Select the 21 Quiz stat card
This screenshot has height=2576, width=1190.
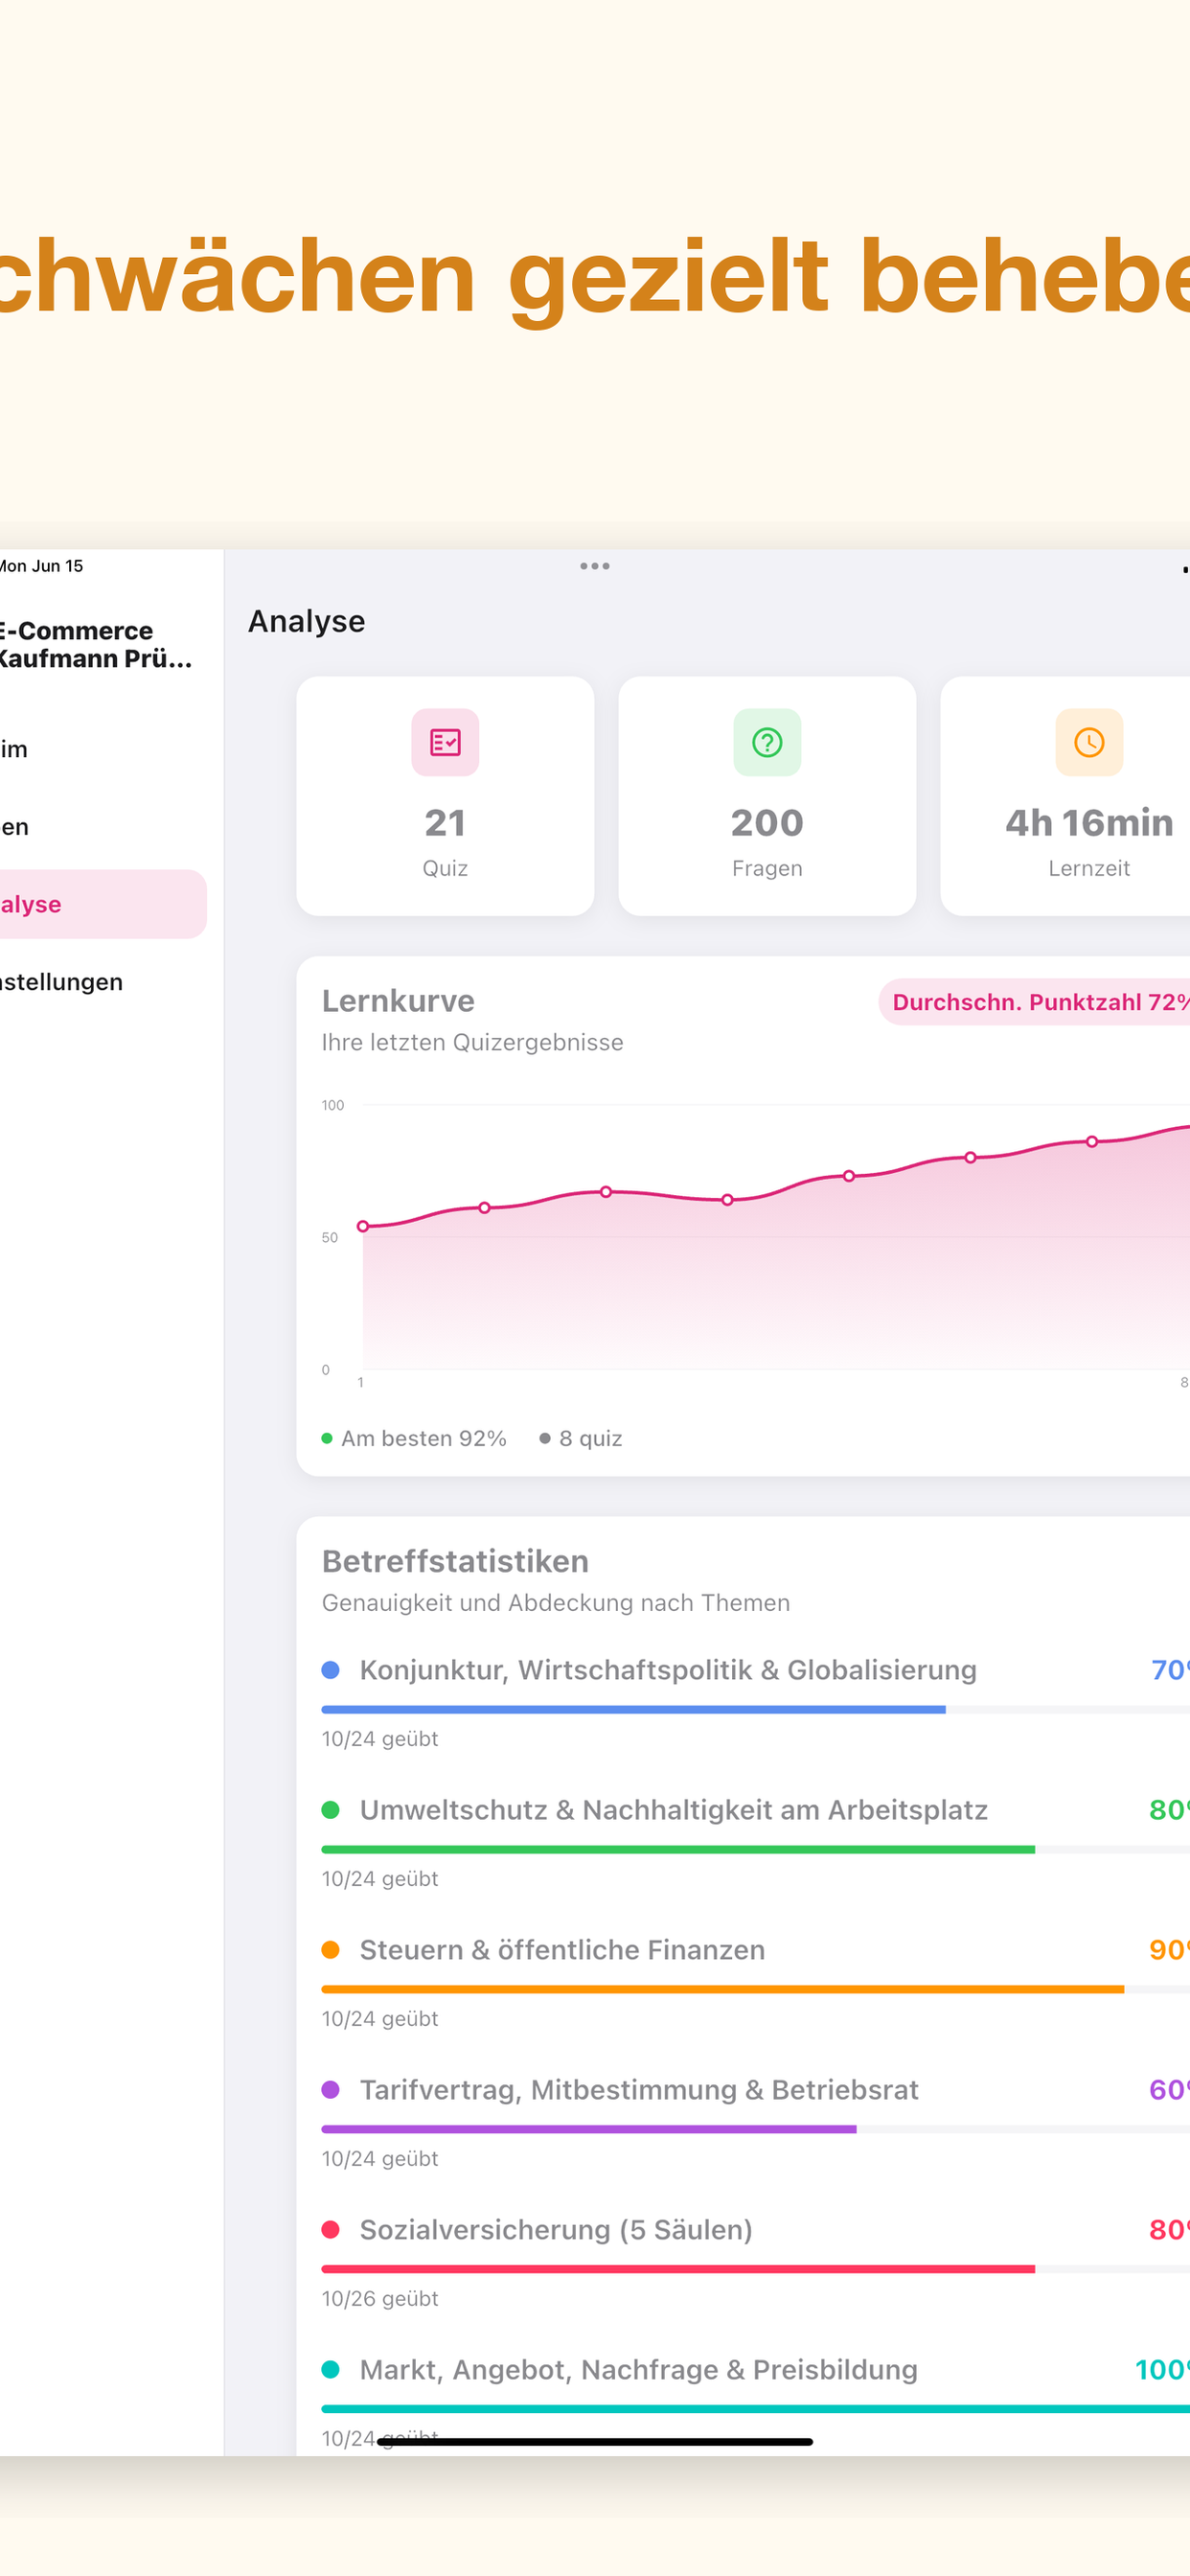445,796
